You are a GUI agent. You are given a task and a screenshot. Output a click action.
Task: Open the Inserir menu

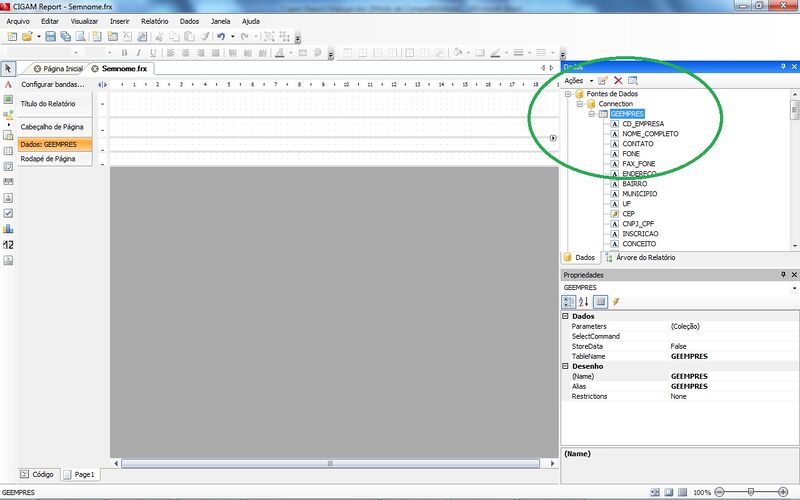[120, 21]
